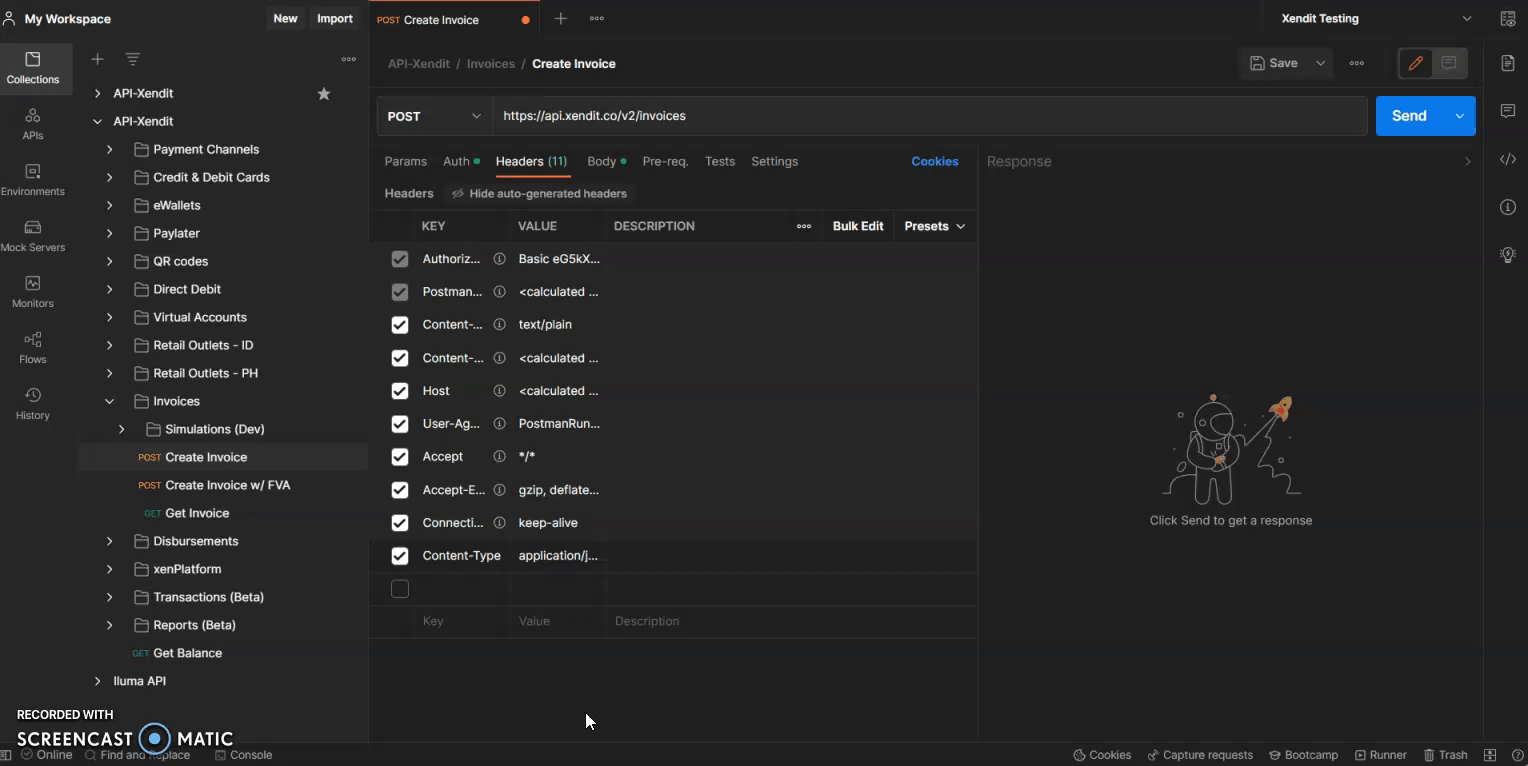Click the request URL field
1528x766 pixels.
(930, 116)
